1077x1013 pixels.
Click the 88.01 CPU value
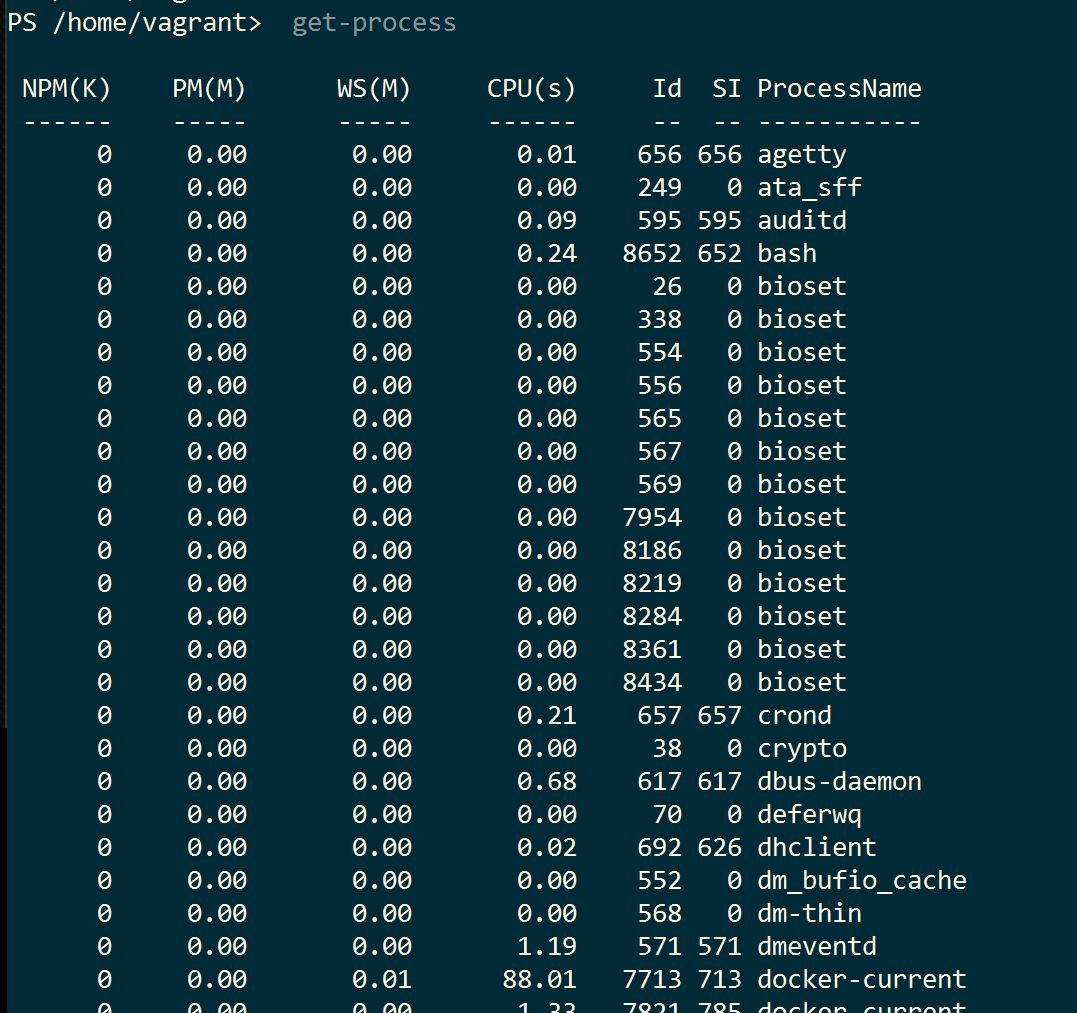[539, 980]
